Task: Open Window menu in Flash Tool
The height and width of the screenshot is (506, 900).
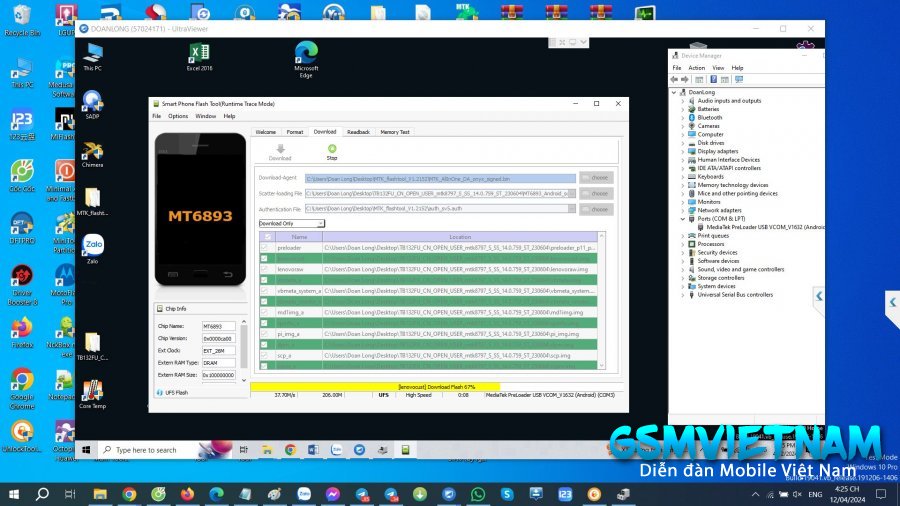Action: click(205, 116)
